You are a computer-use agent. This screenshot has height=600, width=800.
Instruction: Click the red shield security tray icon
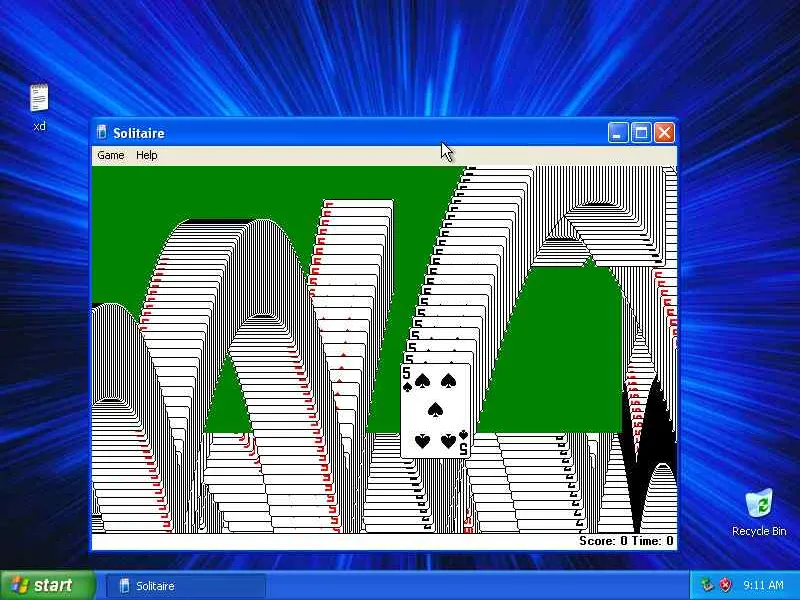click(x=726, y=585)
